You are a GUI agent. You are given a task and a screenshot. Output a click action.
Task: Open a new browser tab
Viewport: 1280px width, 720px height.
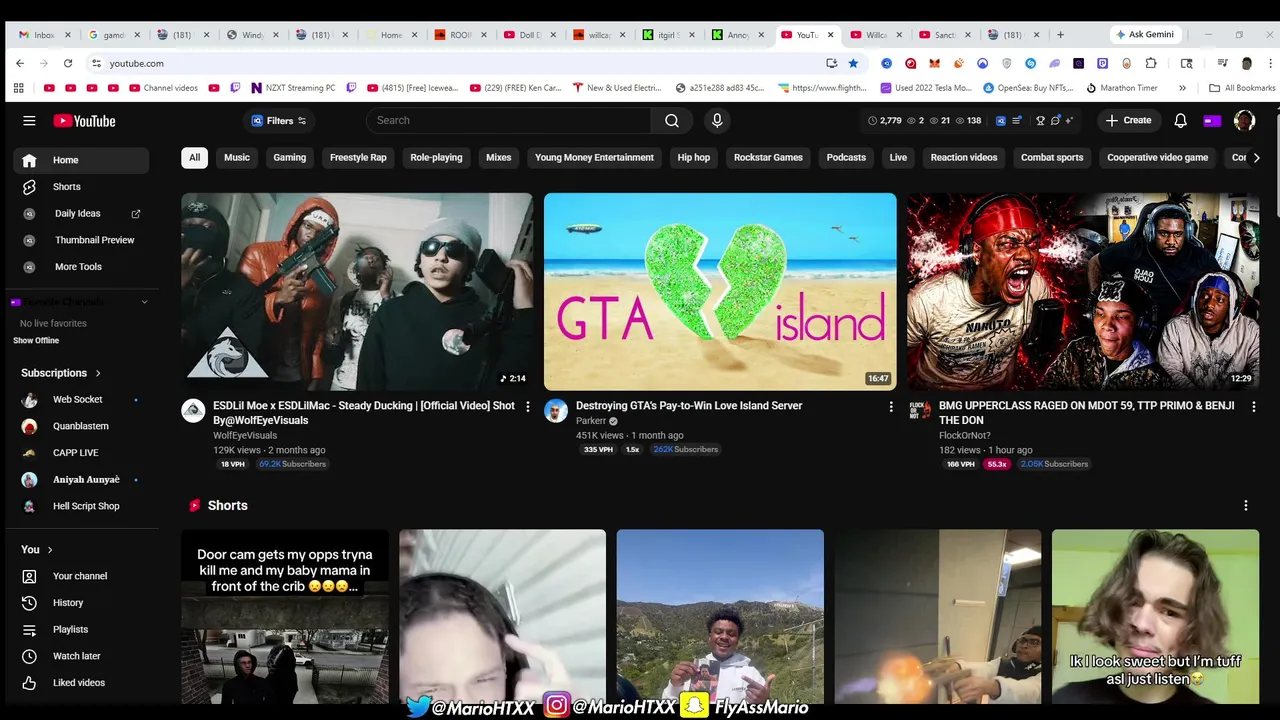1060,35
